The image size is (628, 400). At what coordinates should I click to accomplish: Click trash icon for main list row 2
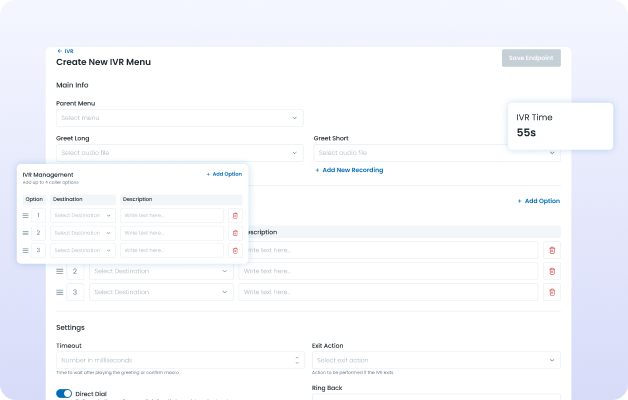point(552,271)
